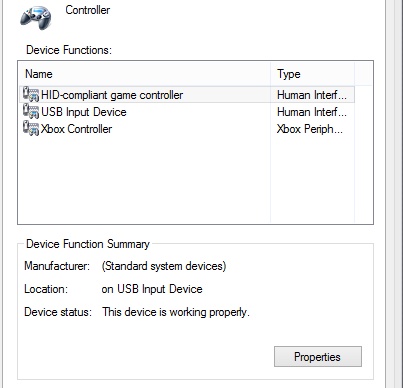This screenshot has width=403, height=388.
Task: Click the on USB Input Device location text
Action: coord(152,289)
